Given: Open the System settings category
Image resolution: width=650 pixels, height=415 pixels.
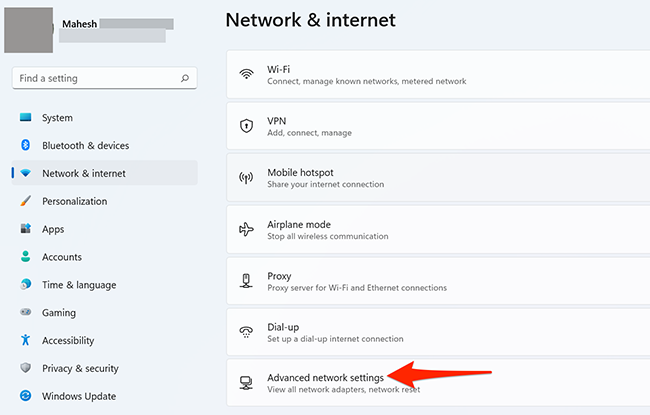Looking at the screenshot, I should tap(104, 117).
